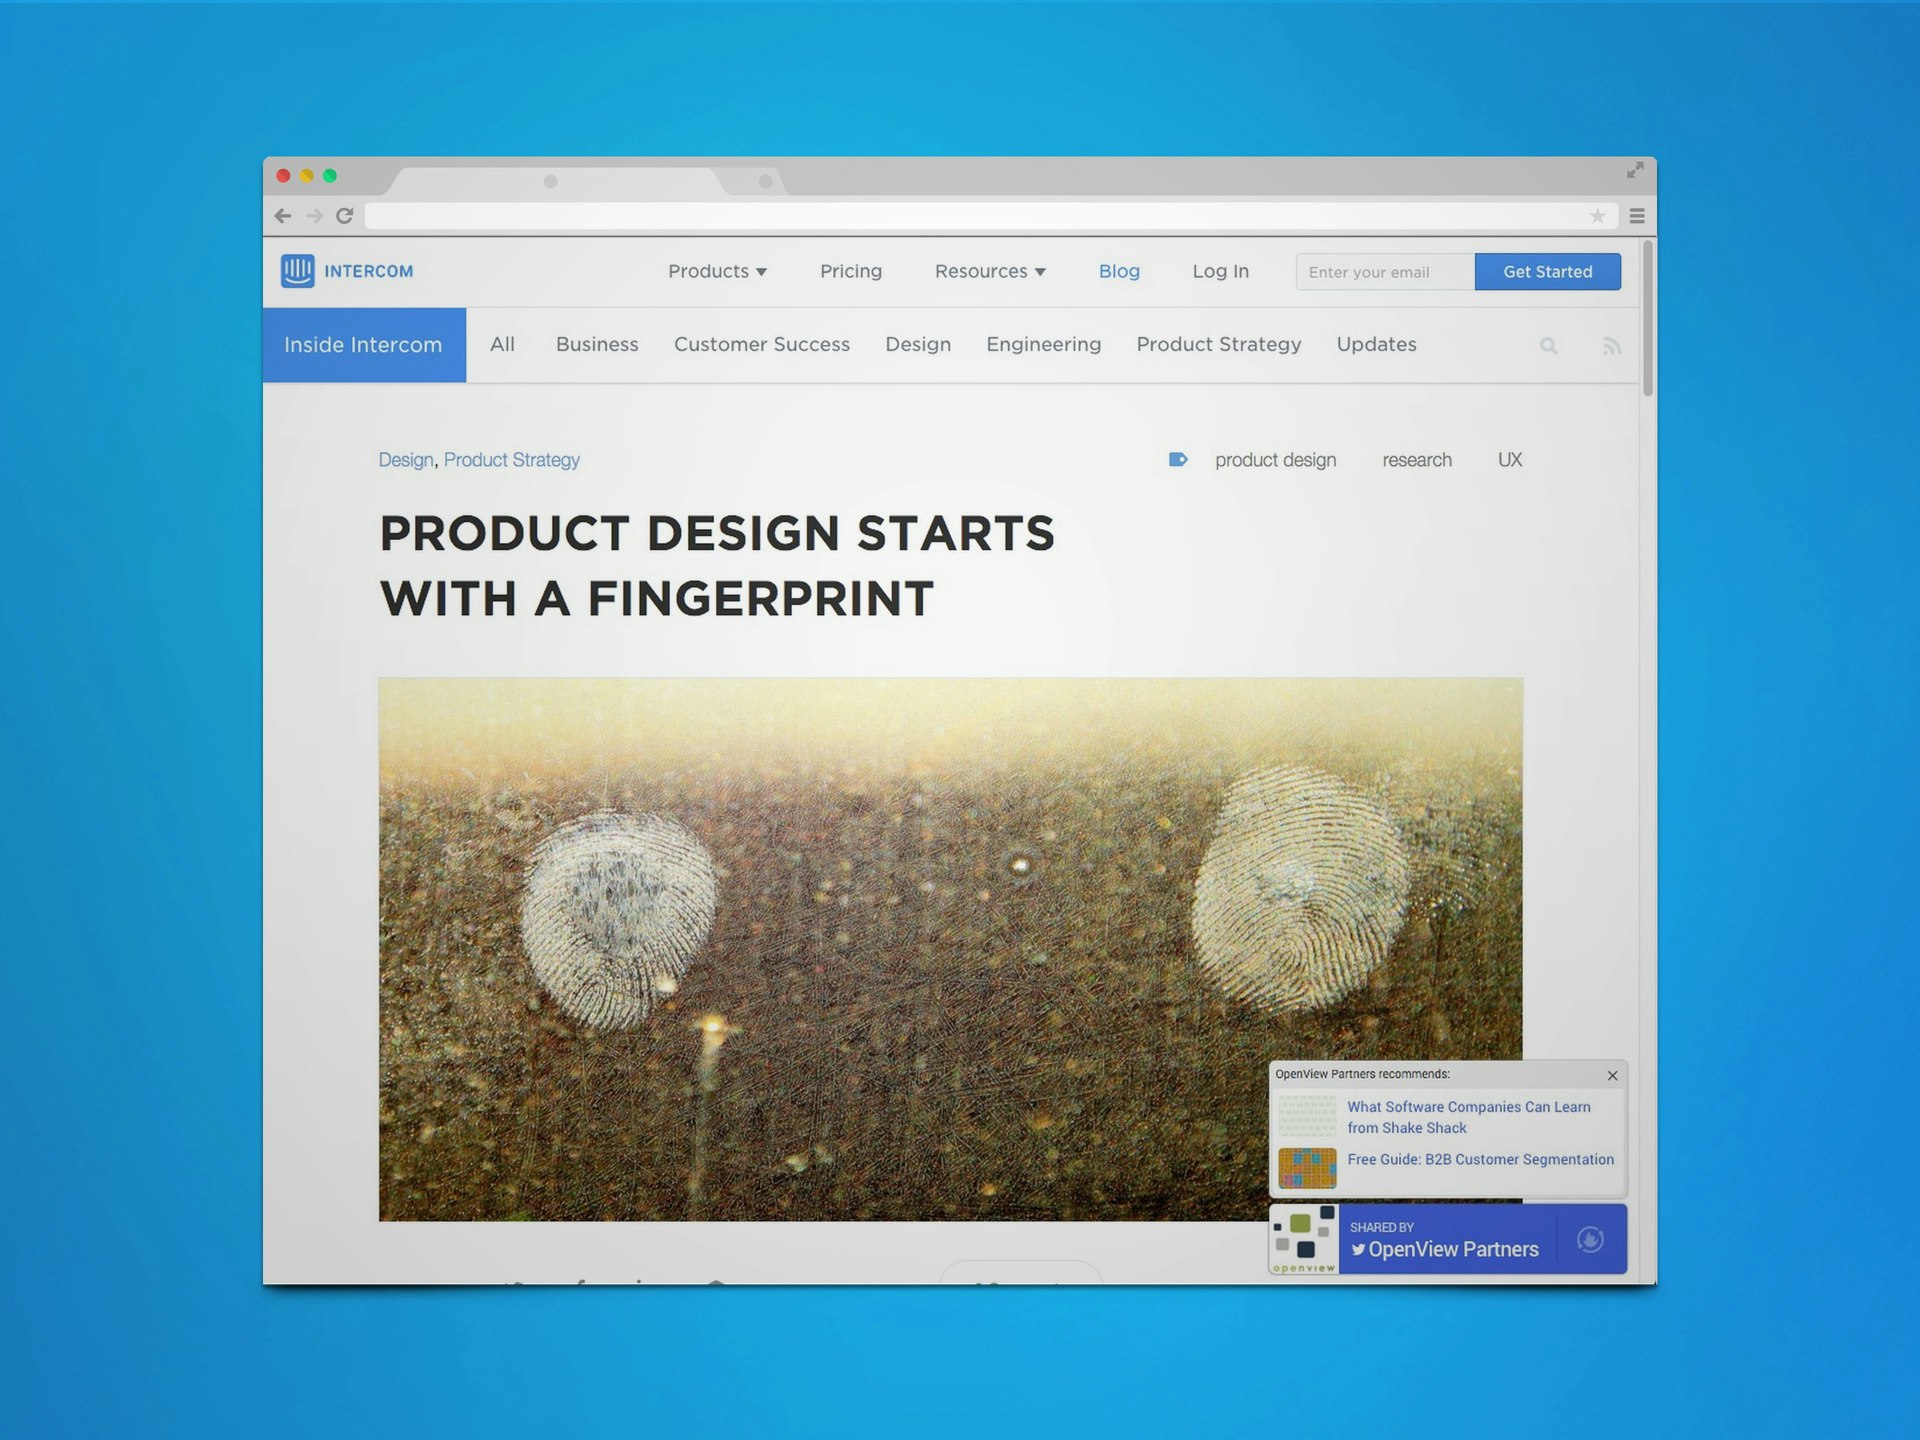Close the OpenView recommends popup
Screen dimensions: 1920x1440
click(x=1612, y=1076)
